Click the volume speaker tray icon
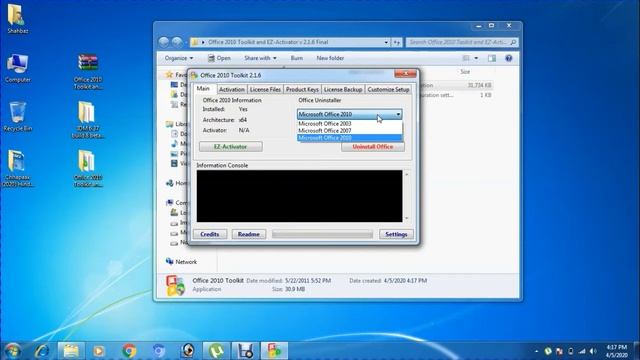Image resolution: width=640 pixels, height=360 pixels. click(593, 351)
